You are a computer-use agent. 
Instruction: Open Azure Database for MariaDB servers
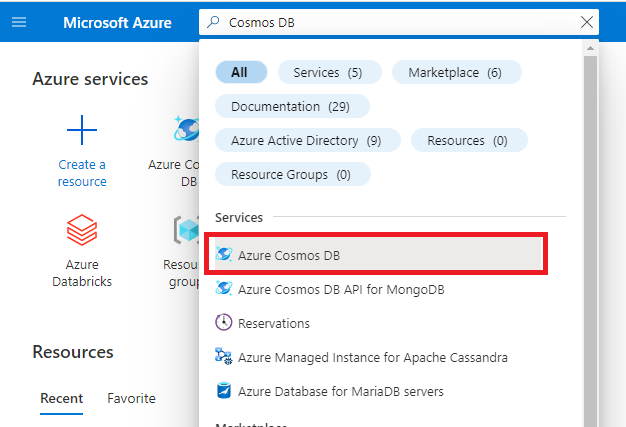[341, 391]
